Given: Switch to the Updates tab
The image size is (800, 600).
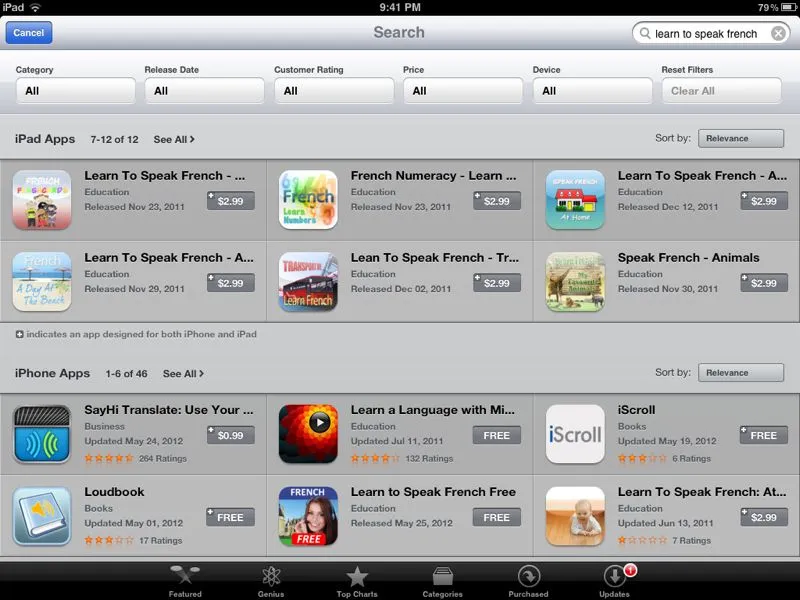Looking at the screenshot, I should point(615,582).
